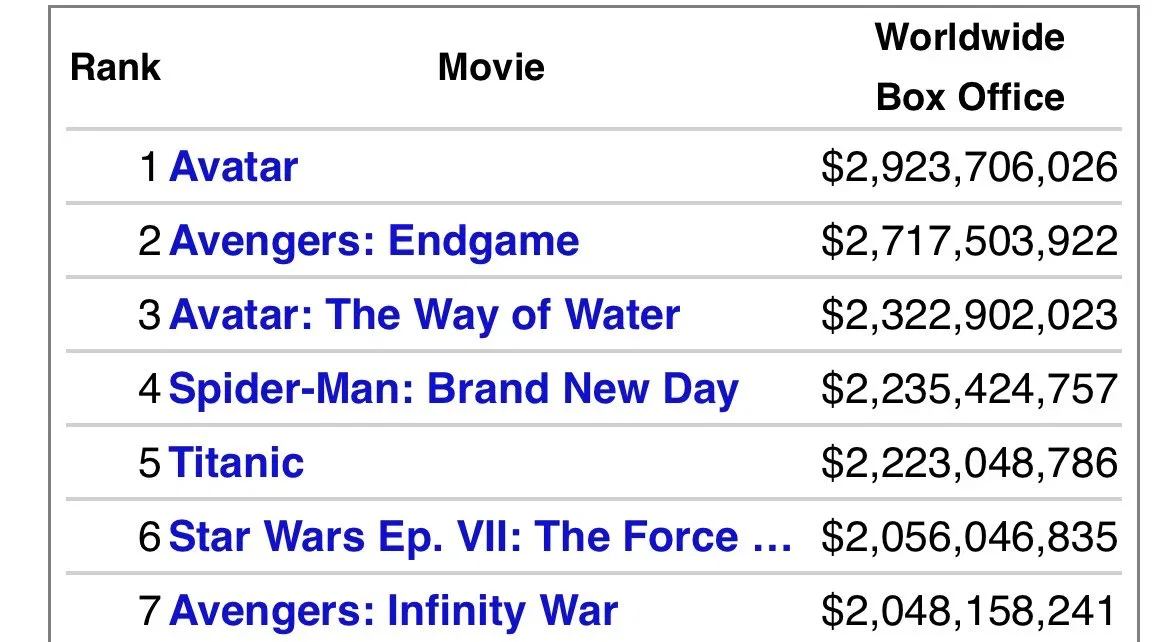Select the $2,322,902,023 box office figure

coord(969,315)
